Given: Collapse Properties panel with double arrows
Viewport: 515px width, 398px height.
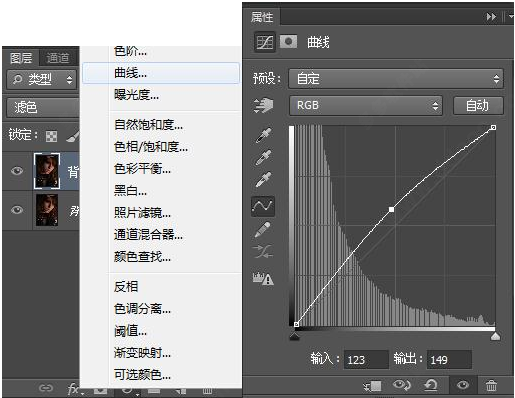Looking at the screenshot, I should pos(491,17).
